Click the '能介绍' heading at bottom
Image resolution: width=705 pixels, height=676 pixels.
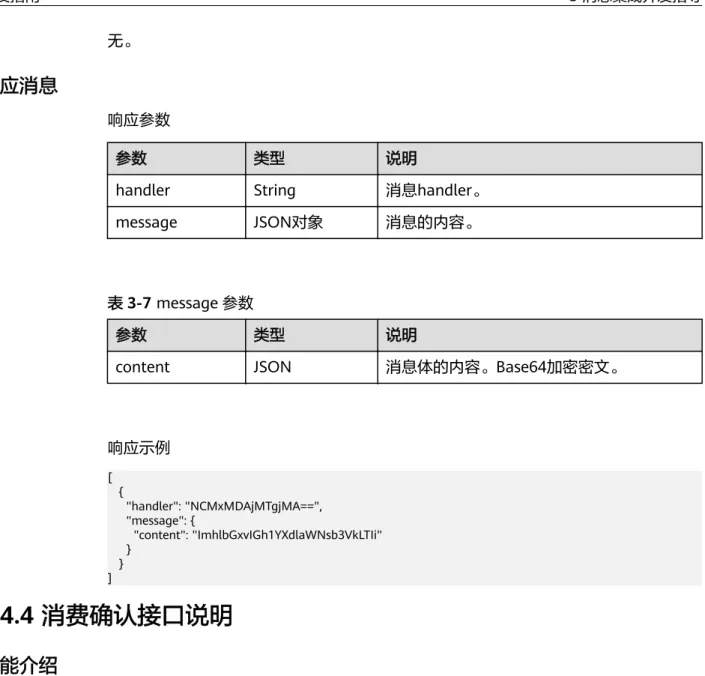tap(29, 665)
